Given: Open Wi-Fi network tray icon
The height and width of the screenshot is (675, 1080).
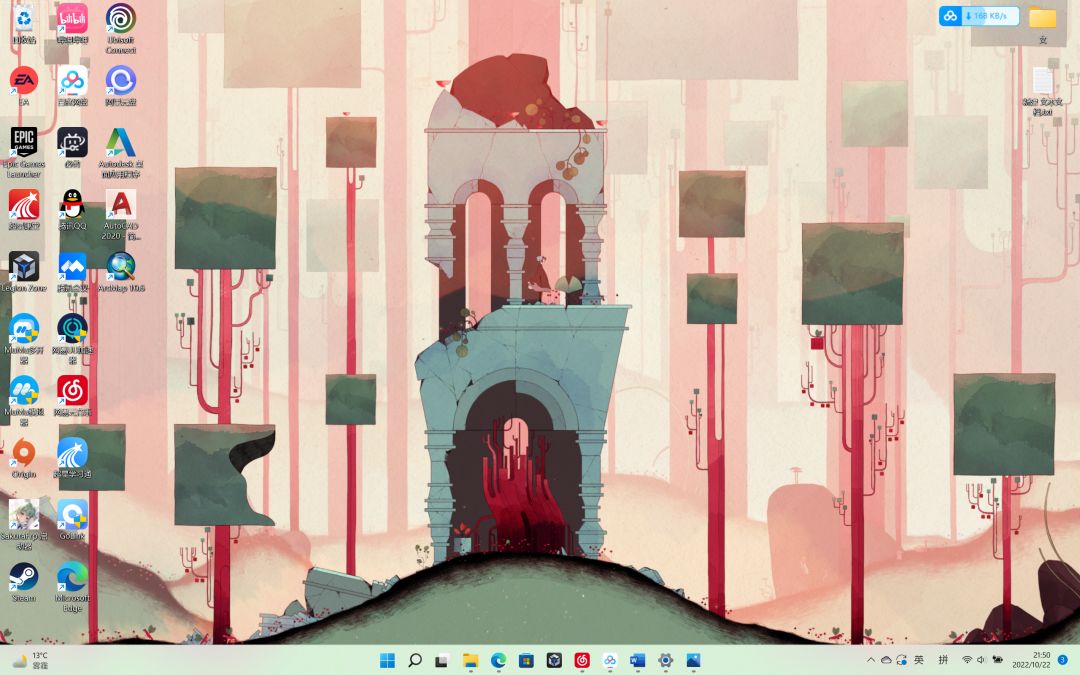Looking at the screenshot, I should click(x=967, y=660).
